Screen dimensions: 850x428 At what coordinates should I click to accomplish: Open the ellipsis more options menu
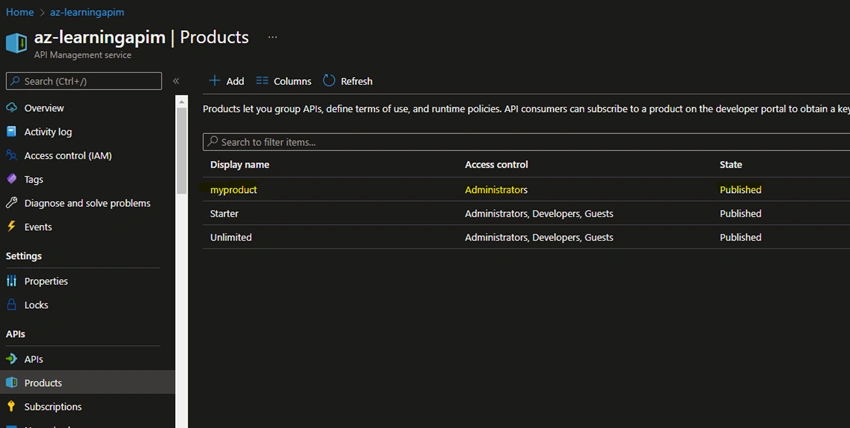273,37
